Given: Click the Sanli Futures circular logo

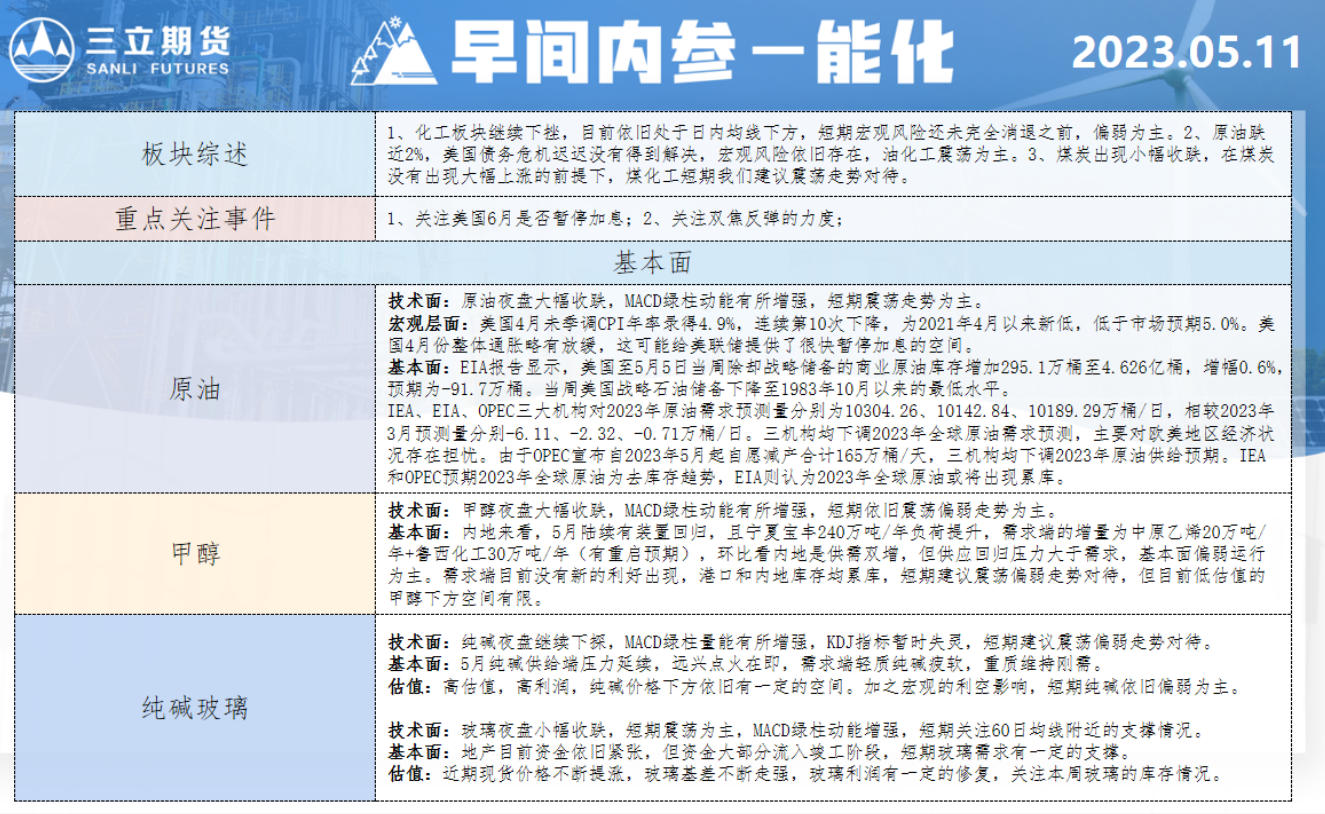Looking at the screenshot, I should 42,51.
